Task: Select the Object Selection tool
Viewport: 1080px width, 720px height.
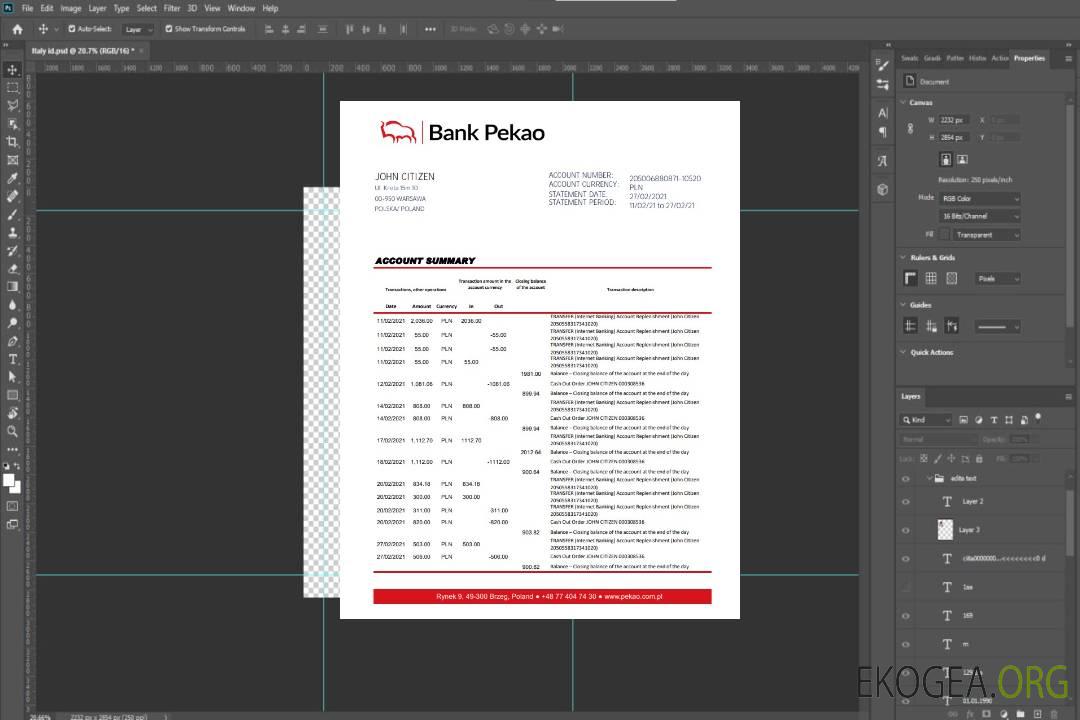Action: point(12,124)
